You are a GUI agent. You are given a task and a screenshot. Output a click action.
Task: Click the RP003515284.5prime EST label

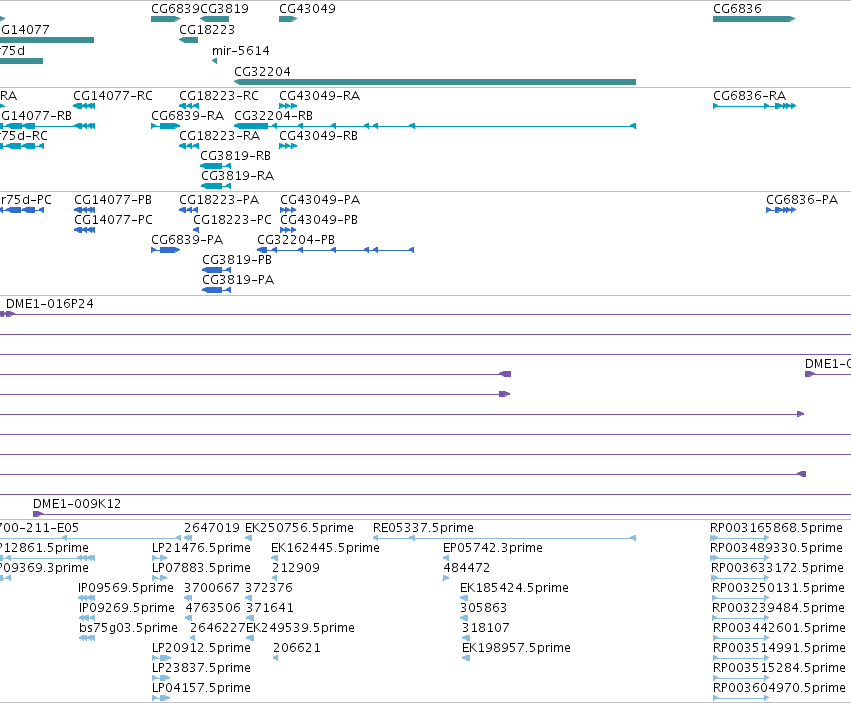pos(779,668)
